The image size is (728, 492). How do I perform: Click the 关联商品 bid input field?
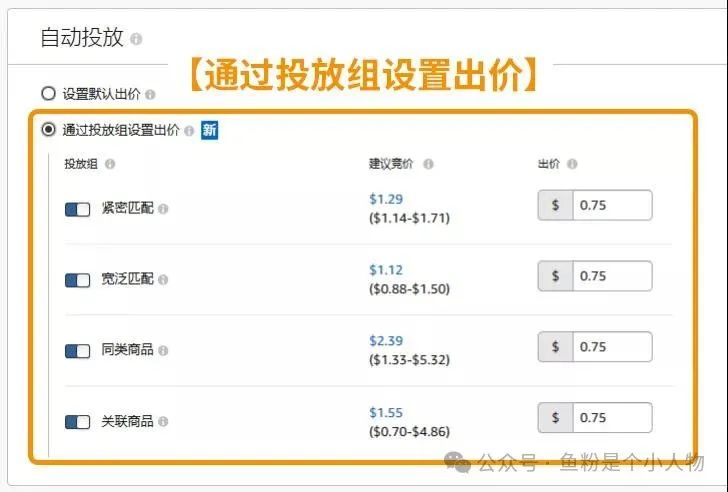pyautogui.click(x=612, y=418)
